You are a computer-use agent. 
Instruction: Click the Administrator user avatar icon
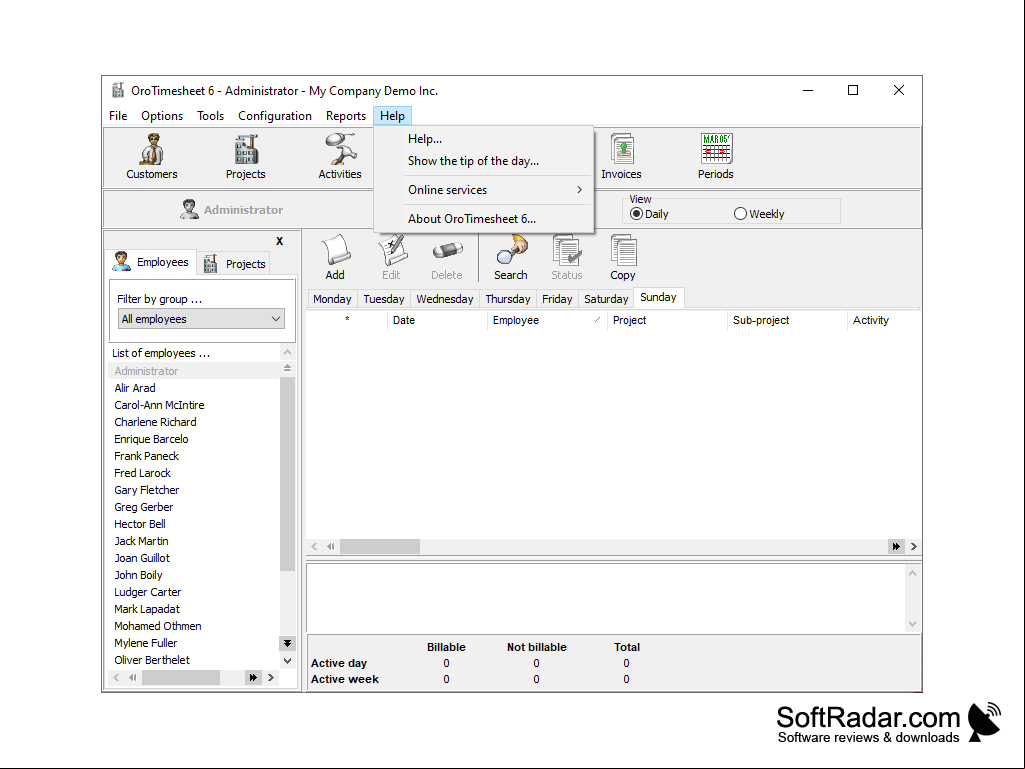click(x=190, y=209)
